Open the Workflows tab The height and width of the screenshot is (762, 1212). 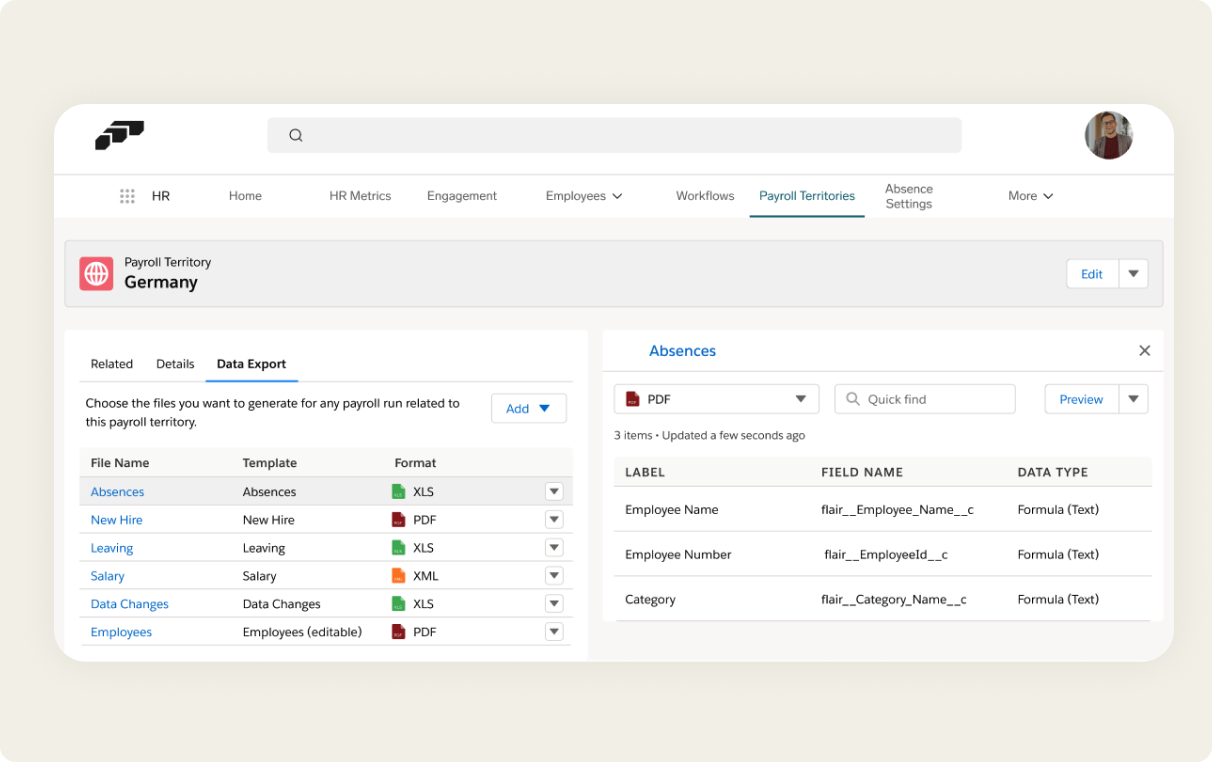(x=705, y=196)
